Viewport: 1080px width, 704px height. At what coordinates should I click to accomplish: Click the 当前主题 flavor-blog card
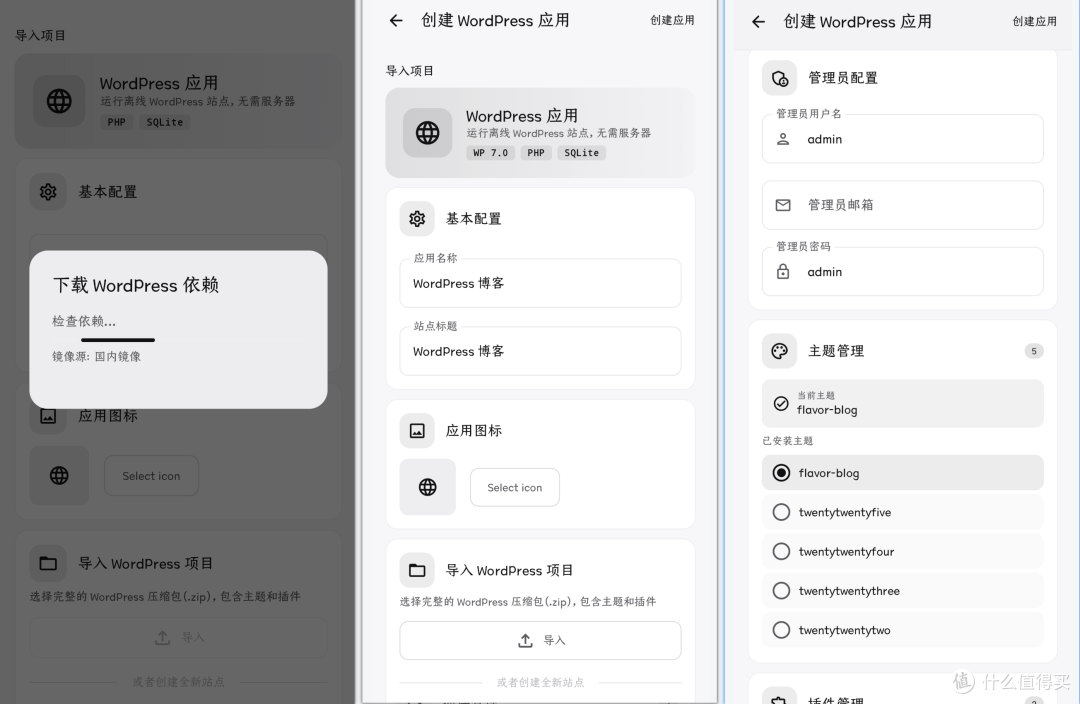pyautogui.click(x=902, y=404)
